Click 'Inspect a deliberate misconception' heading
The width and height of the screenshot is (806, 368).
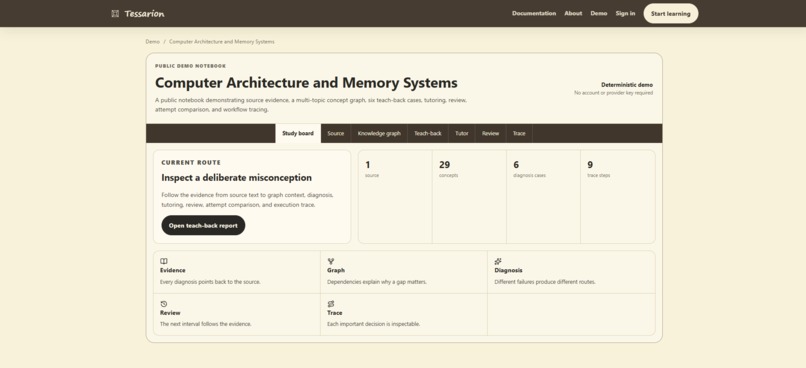[x=236, y=178]
